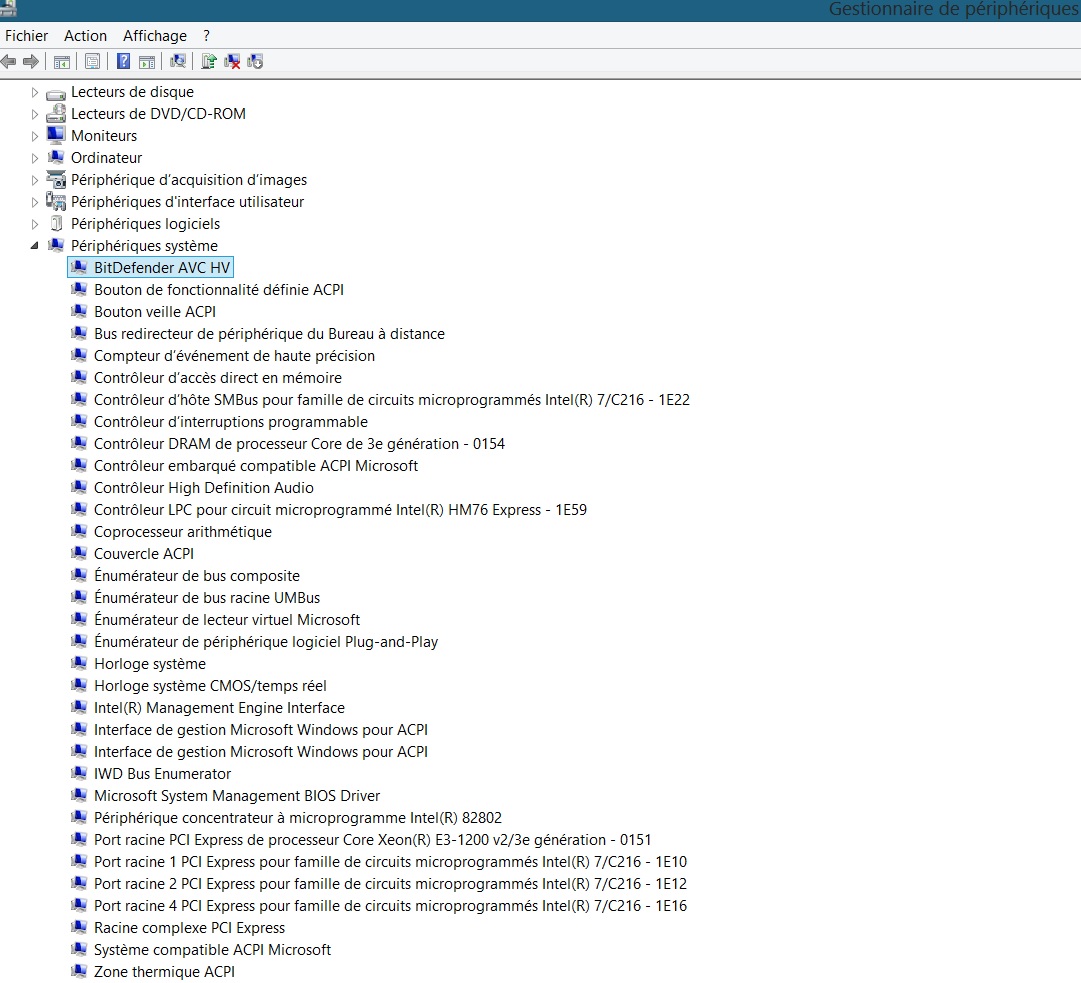The height and width of the screenshot is (983, 1081).
Task: Click the Uninstall device red X icon
Action: click(232, 62)
